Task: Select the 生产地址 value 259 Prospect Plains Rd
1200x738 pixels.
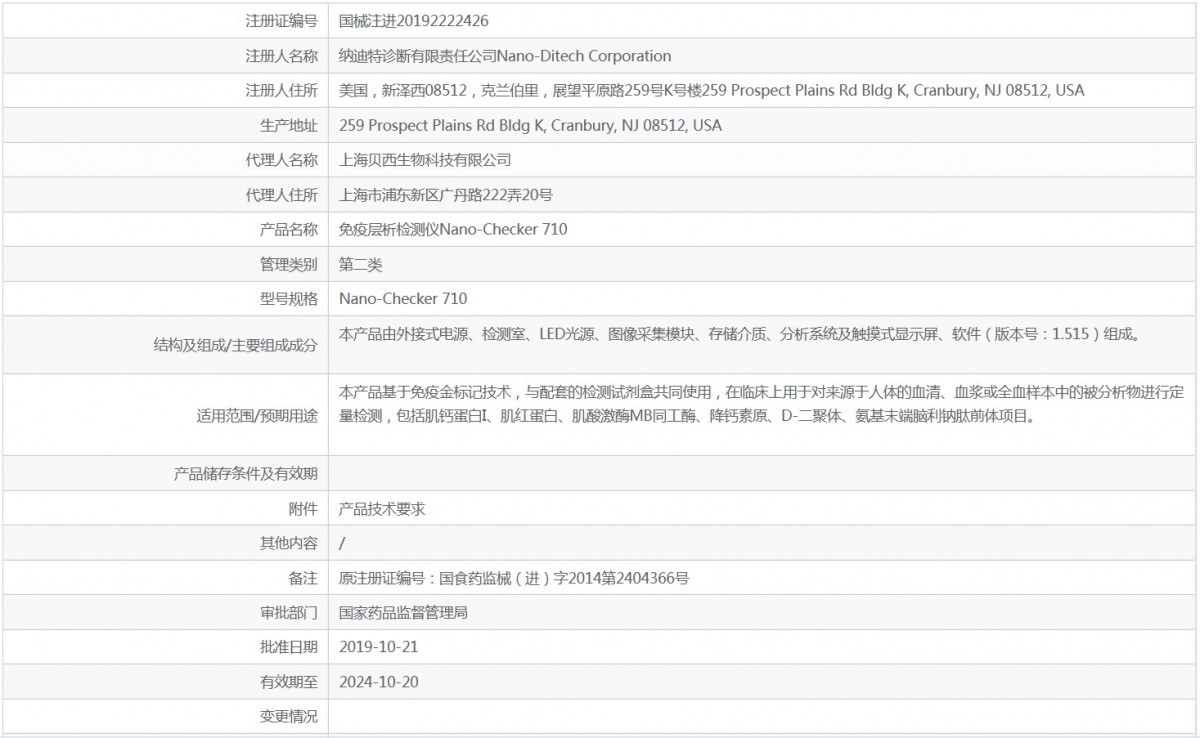Action: pyautogui.click(x=530, y=125)
